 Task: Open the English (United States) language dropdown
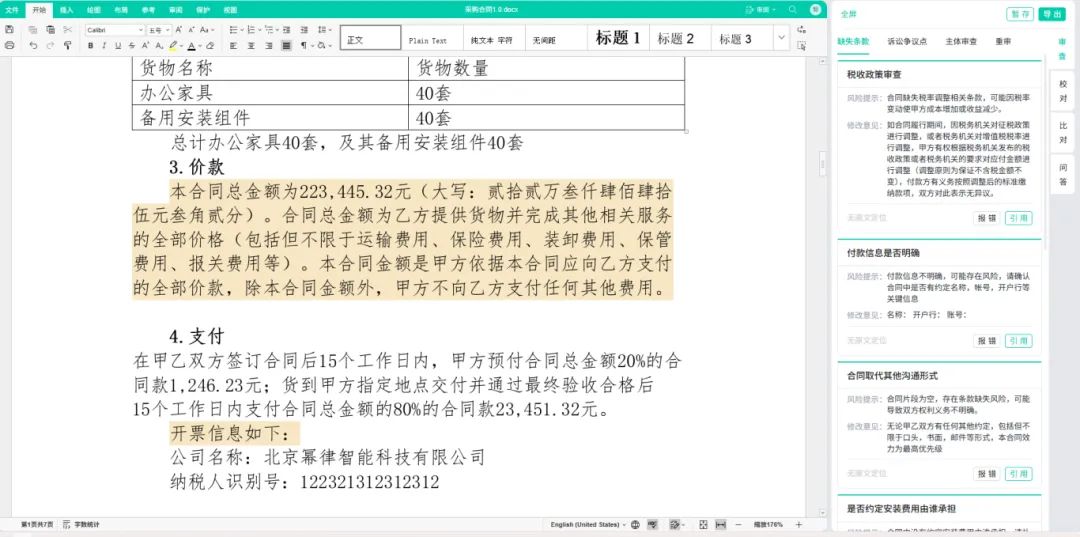click(x=590, y=524)
